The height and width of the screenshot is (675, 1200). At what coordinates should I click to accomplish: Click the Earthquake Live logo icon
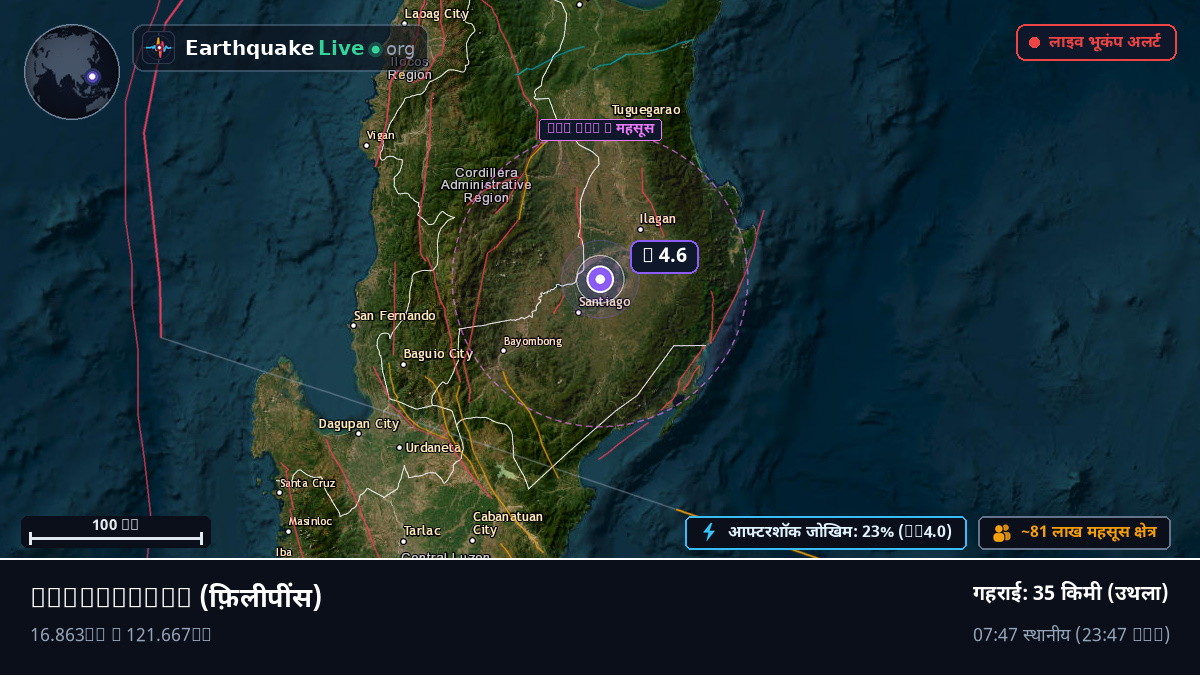click(x=158, y=48)
